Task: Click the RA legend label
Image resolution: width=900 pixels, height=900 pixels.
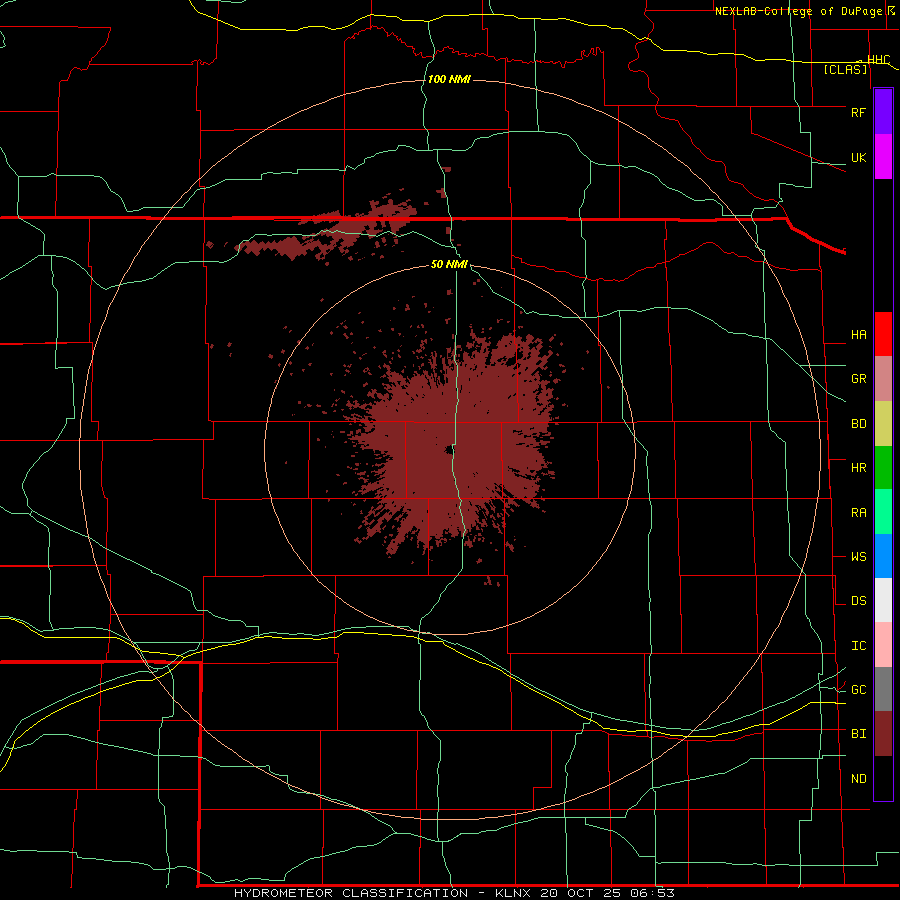Action: click(x=858, y=513)
